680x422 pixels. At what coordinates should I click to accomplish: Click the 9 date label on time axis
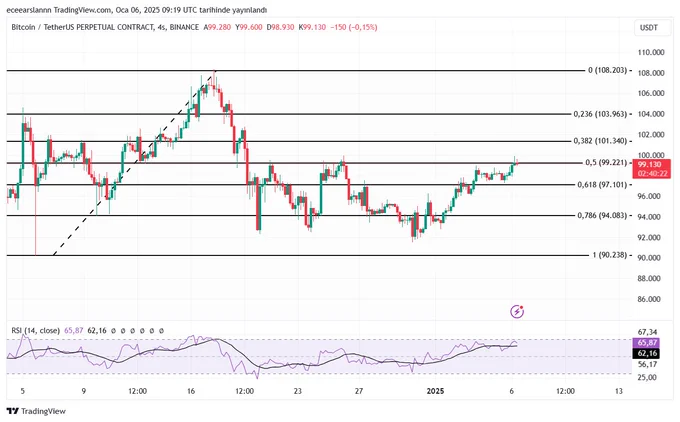point(84,391)
